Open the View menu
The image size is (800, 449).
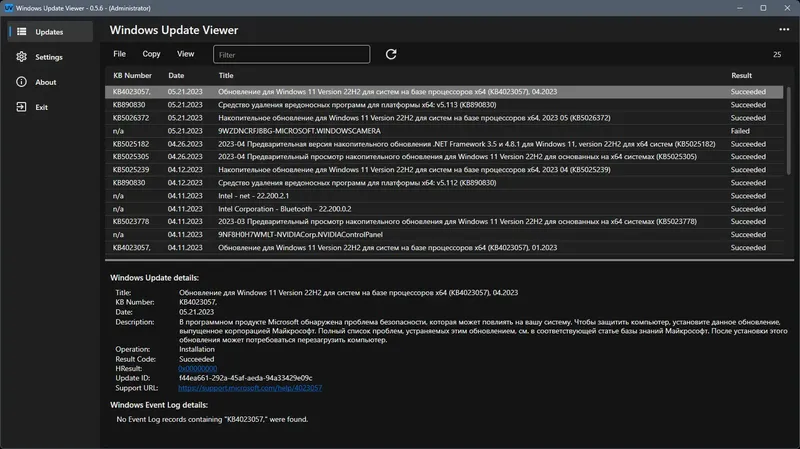coord(186,54)
